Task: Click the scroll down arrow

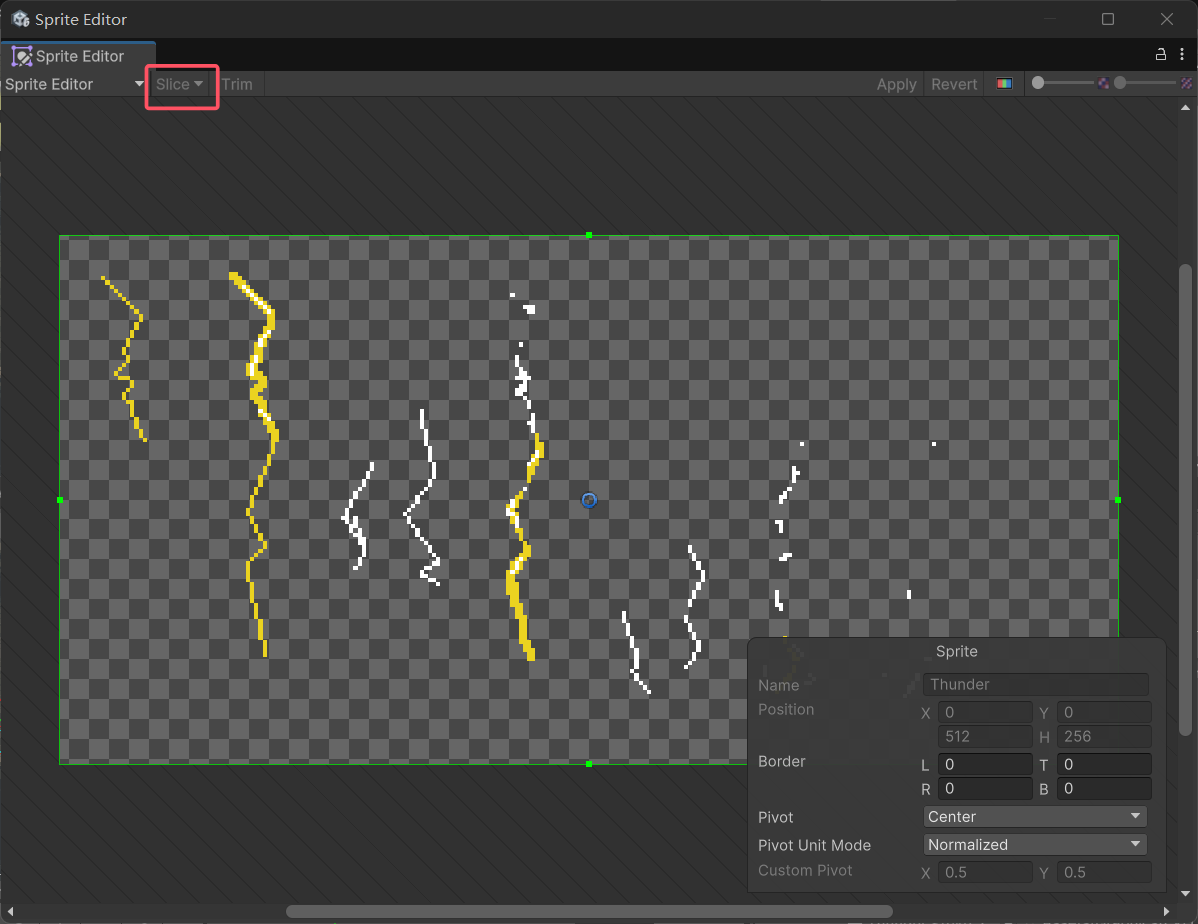Action: click(x=1185, y=893)
